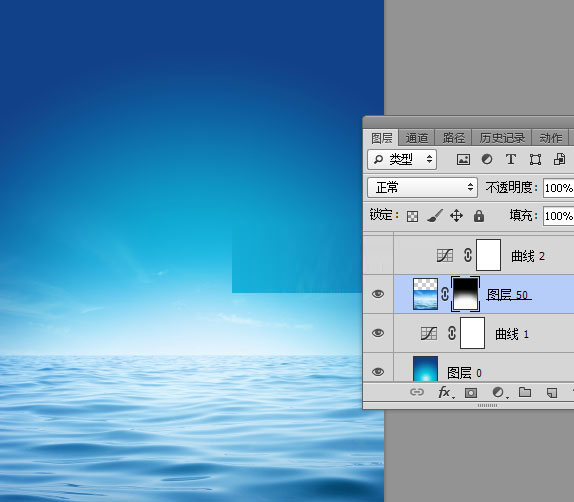Toggle visibility of 曲线 1 layer
The image size is (574, 502).
click(x=378, y=333)
